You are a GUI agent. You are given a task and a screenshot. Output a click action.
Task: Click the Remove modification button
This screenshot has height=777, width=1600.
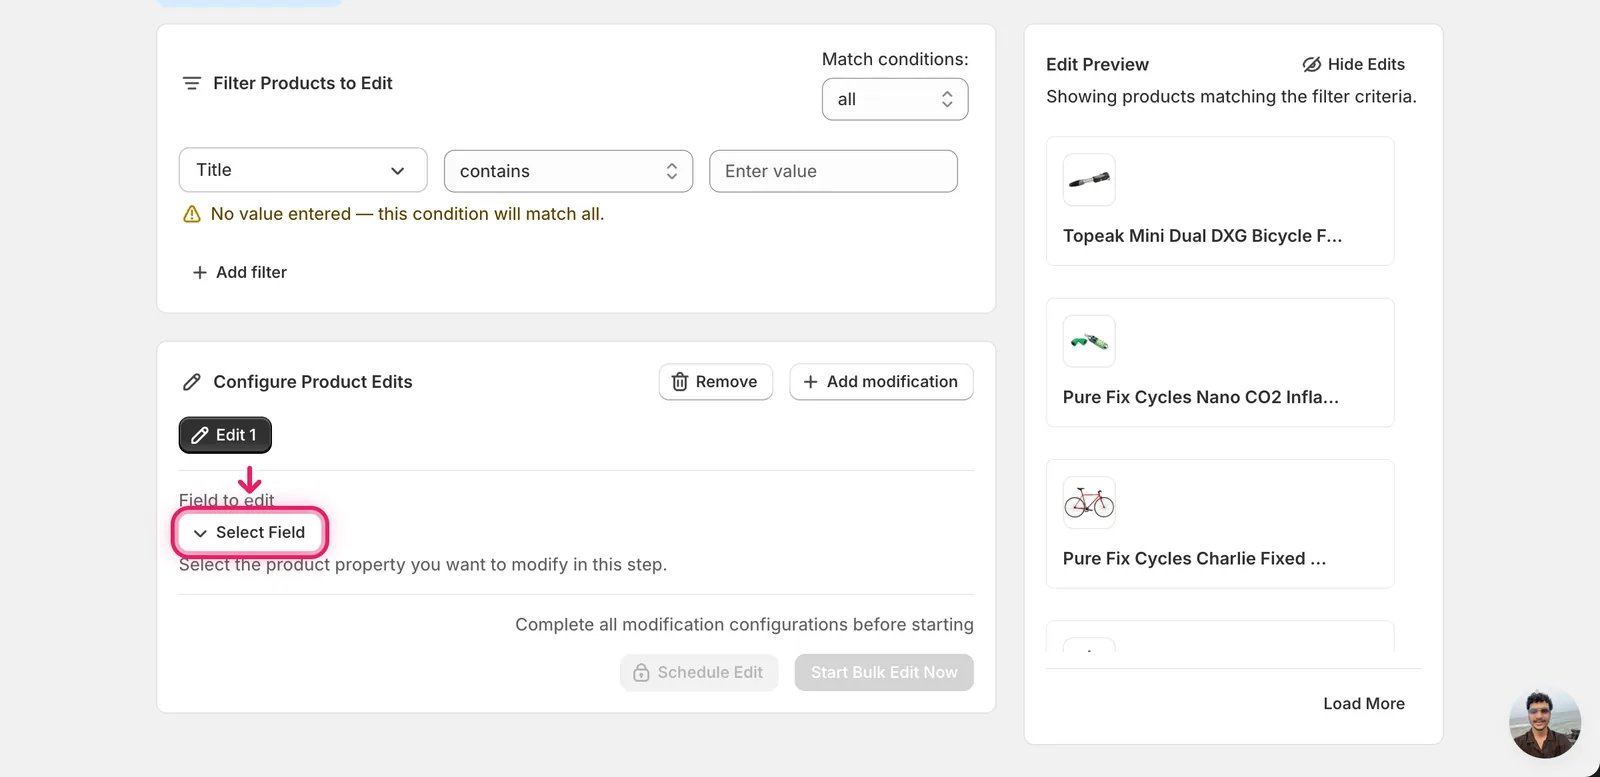pyautogui.click(x=716, y=382)
